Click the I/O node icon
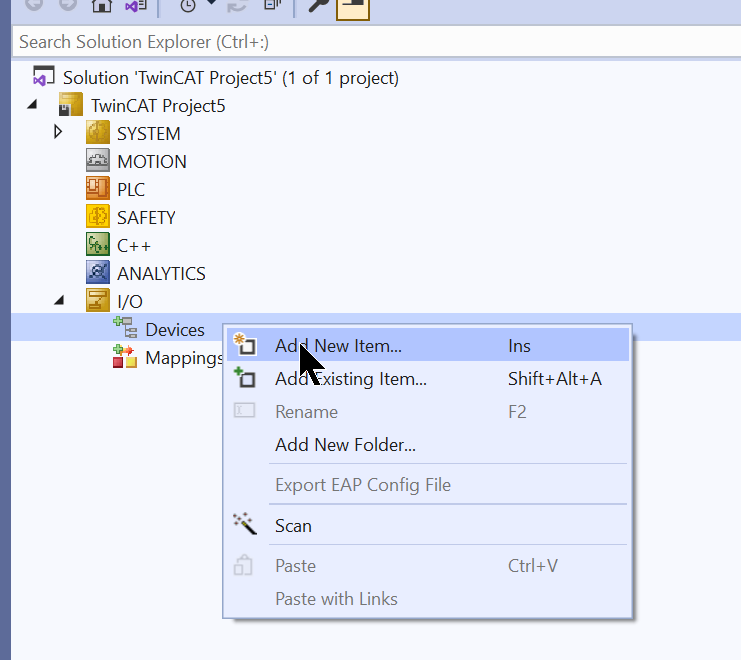 click(98, 300)
